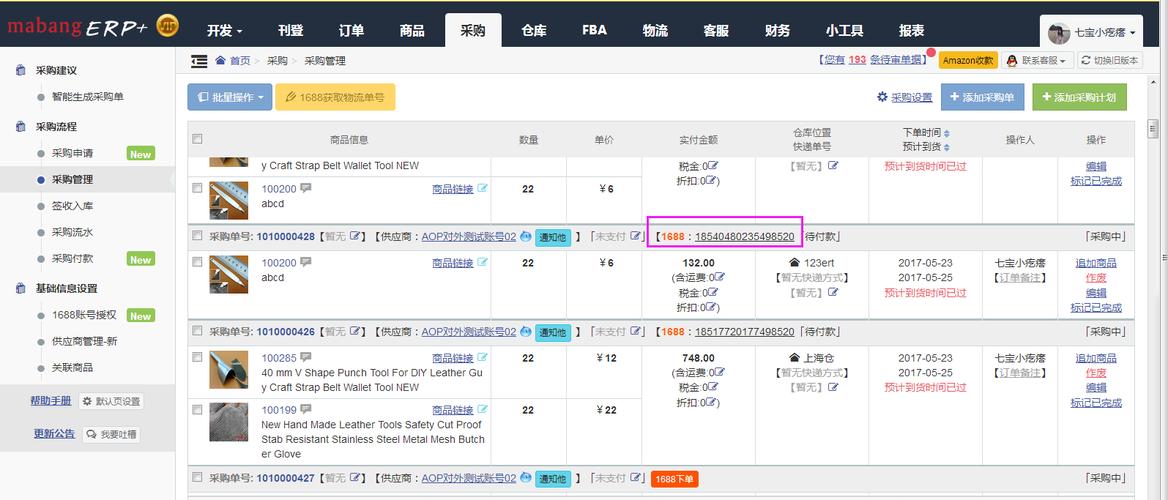The image size is (1168, 500).
Task: Open 1688 order link 18540480235498520
Action: (x=744, y=237)
